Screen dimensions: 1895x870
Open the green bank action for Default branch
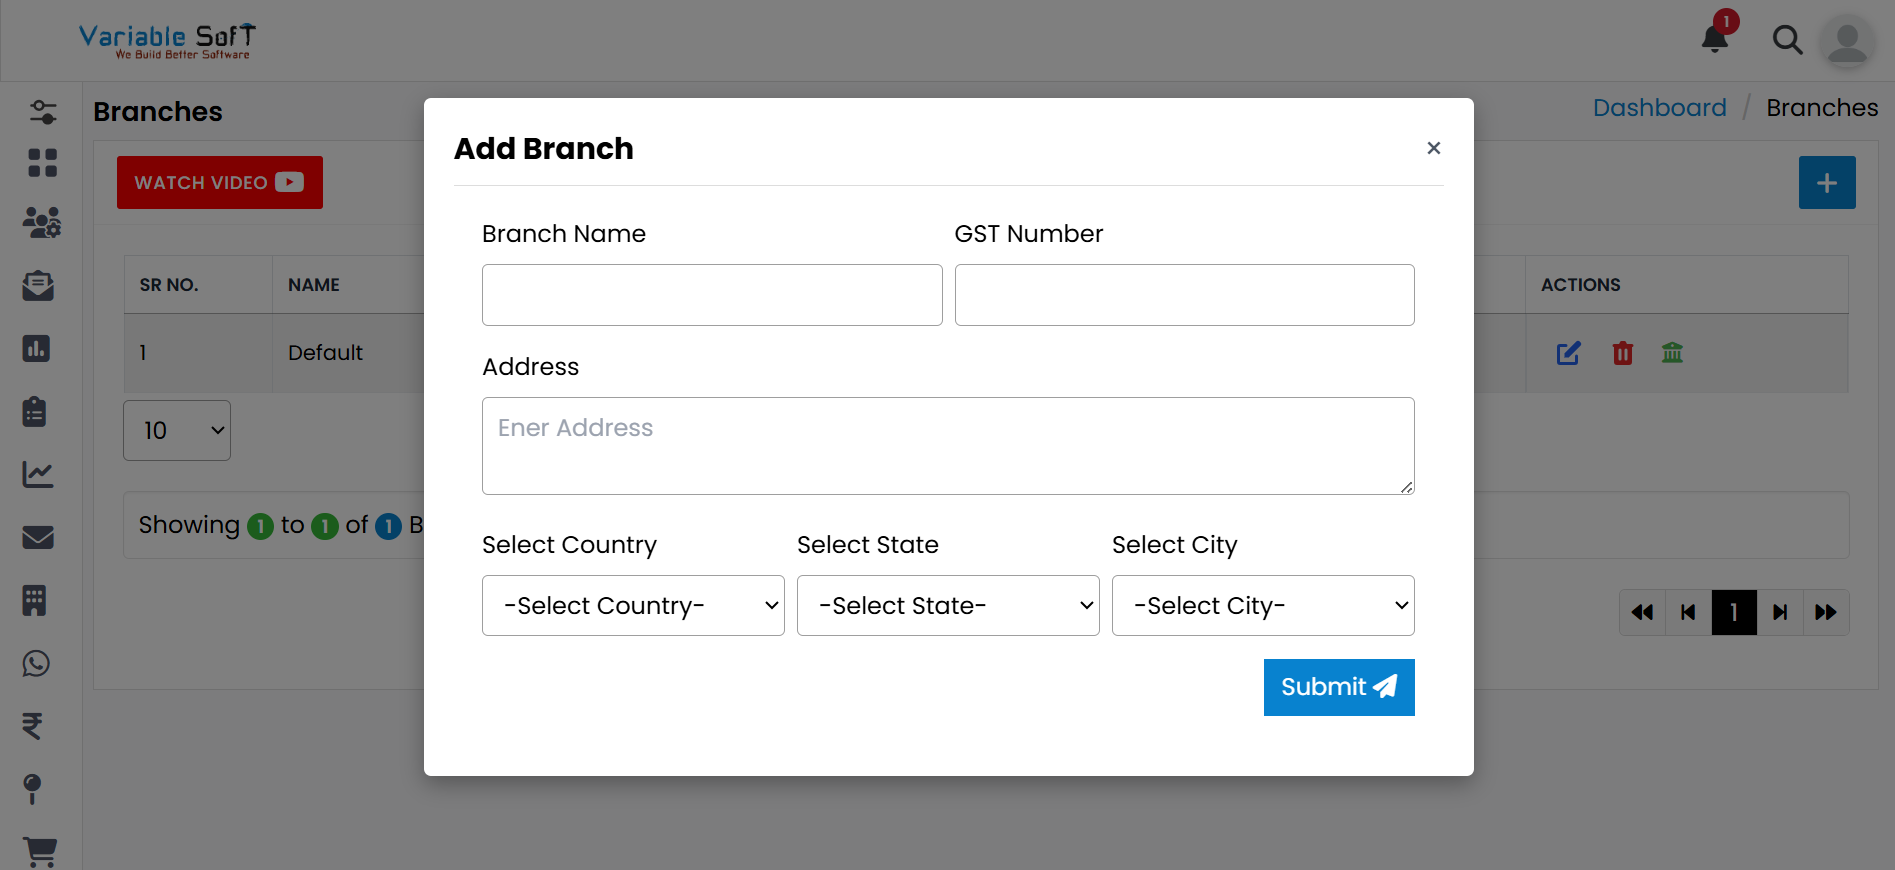tap(1672, 353)
